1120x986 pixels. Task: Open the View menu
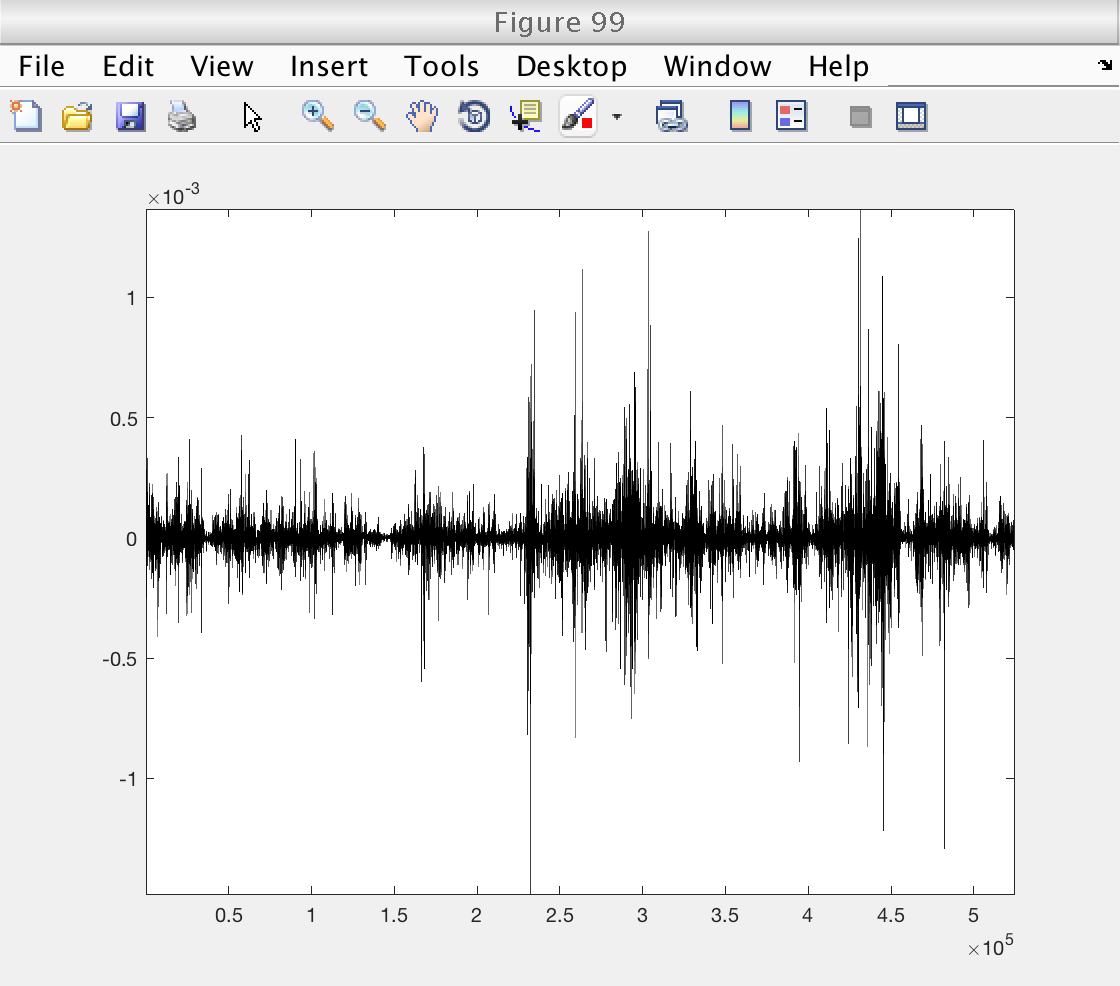click(x=221, y=66)
